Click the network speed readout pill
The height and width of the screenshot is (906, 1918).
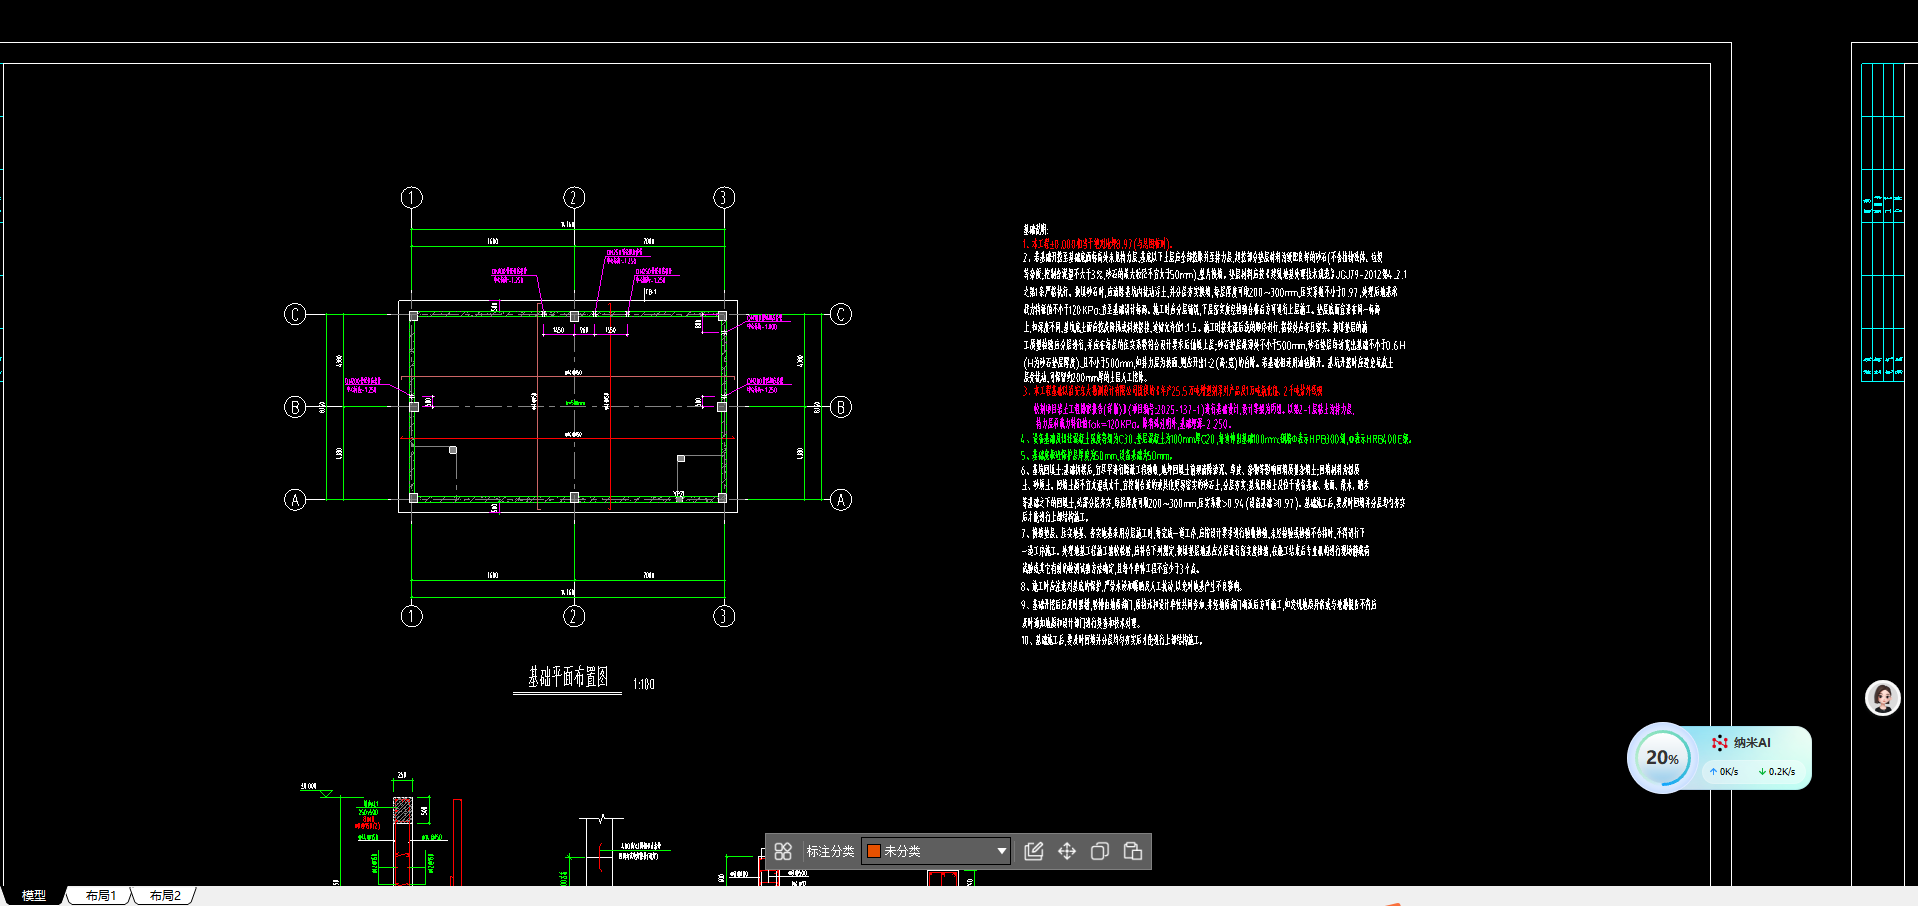[x=1752, y=771]
